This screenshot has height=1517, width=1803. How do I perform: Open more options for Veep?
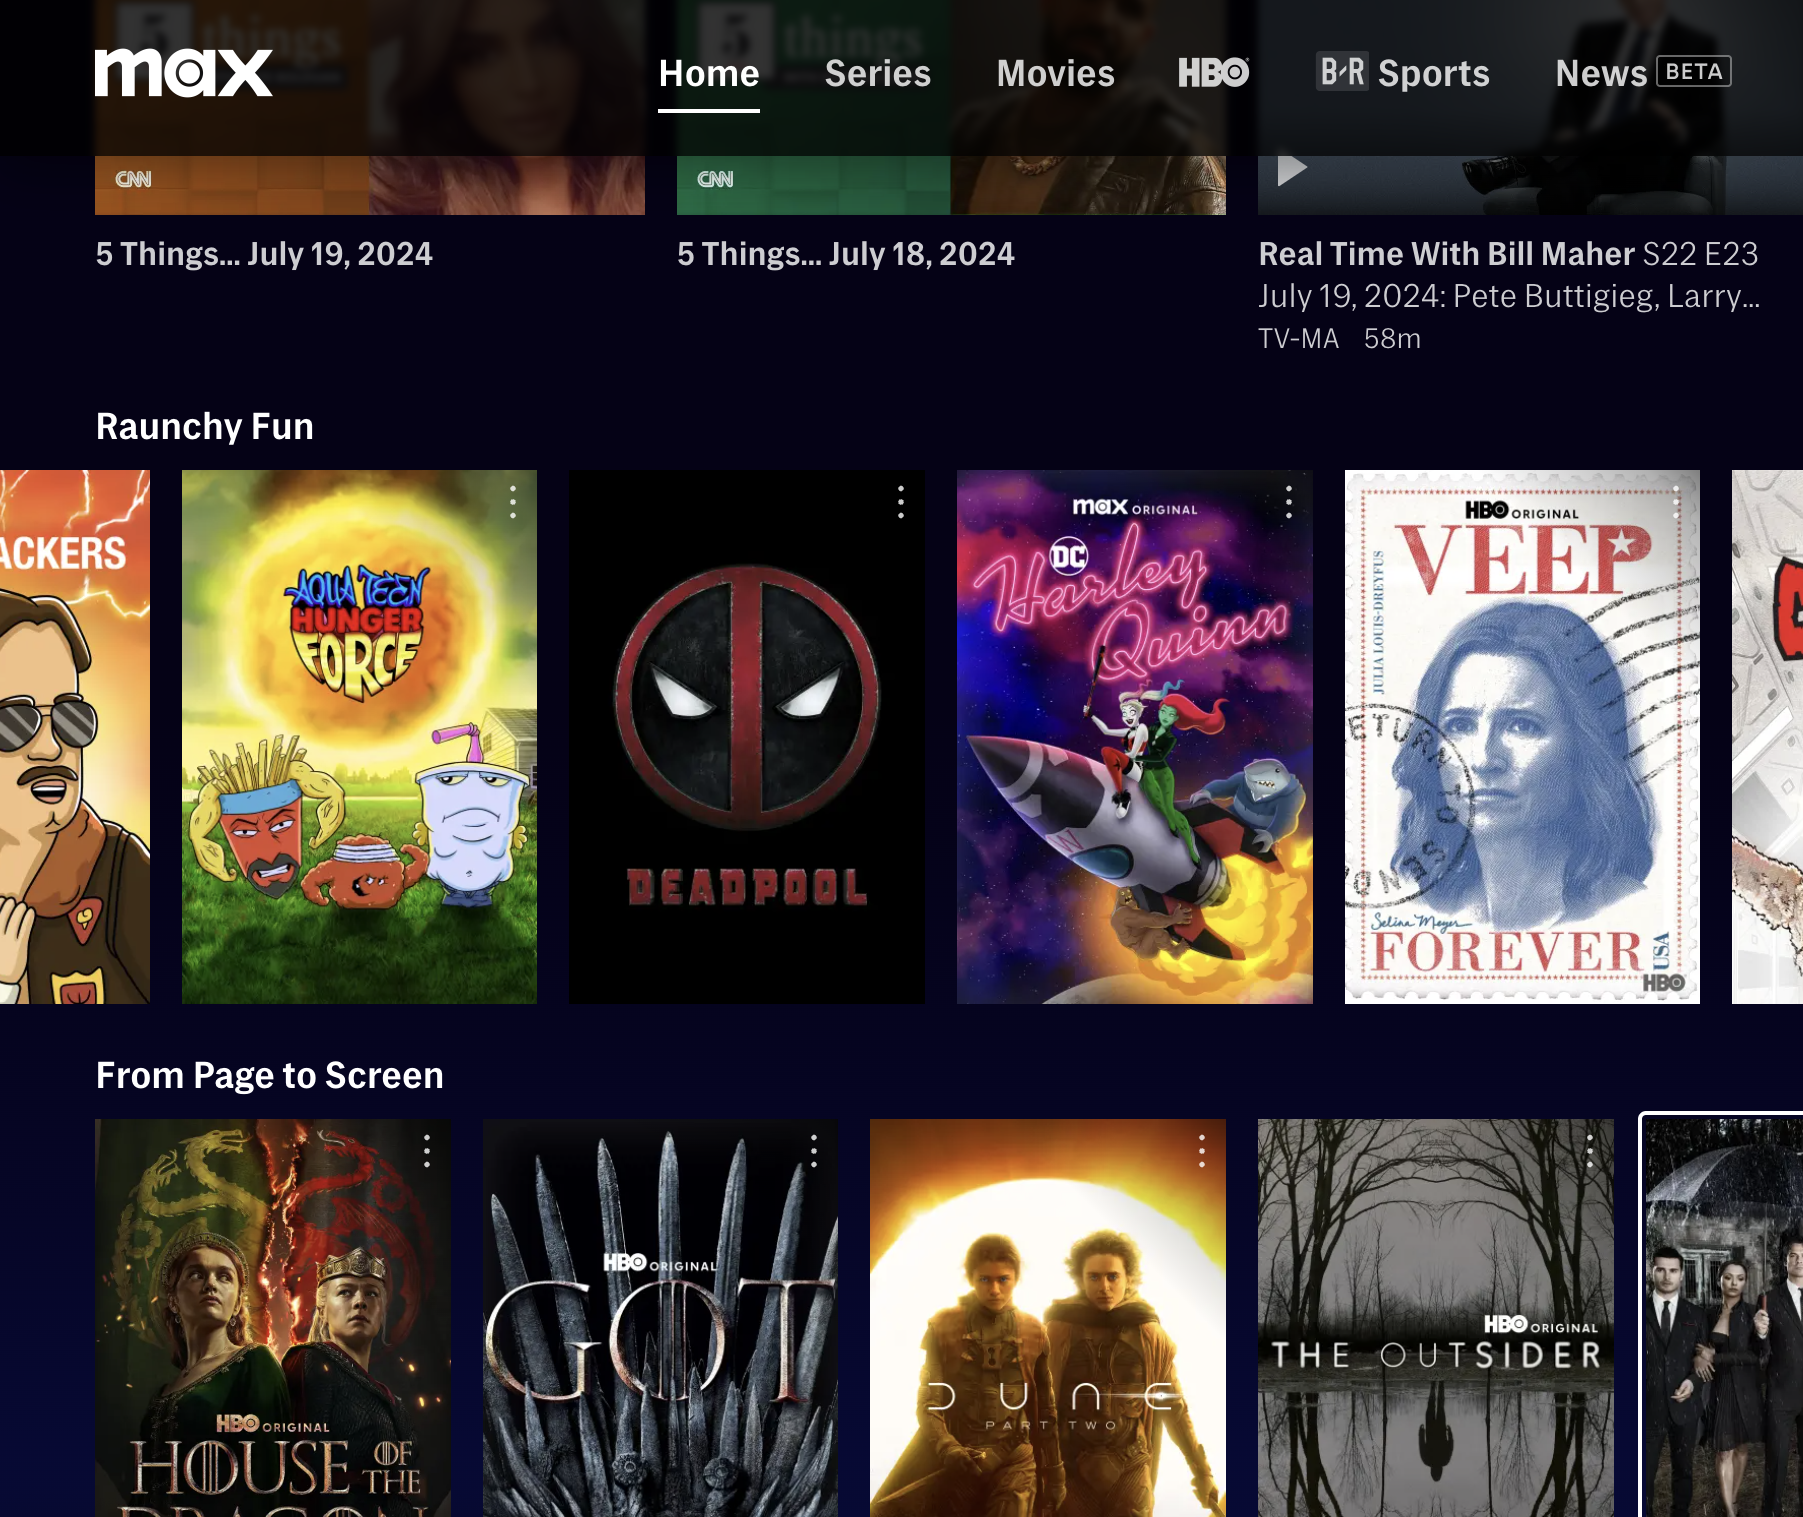tap(1677, 502)
